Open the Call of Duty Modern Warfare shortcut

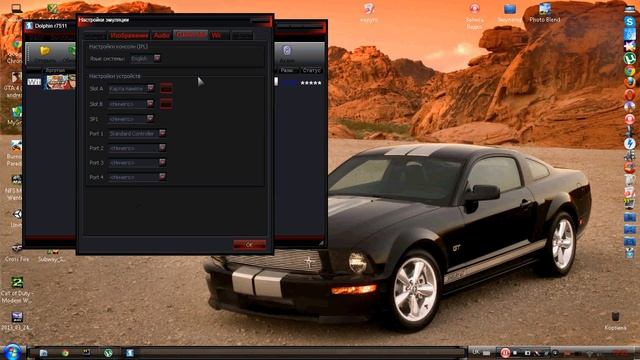tap(17, 290)
